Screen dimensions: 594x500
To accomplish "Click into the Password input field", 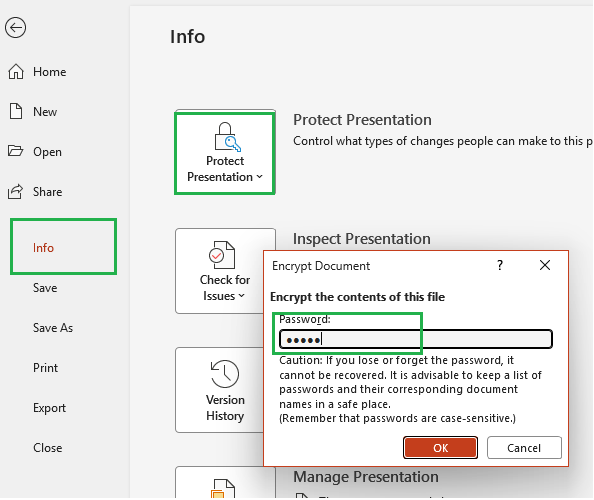I will click(x=416, y=339).
